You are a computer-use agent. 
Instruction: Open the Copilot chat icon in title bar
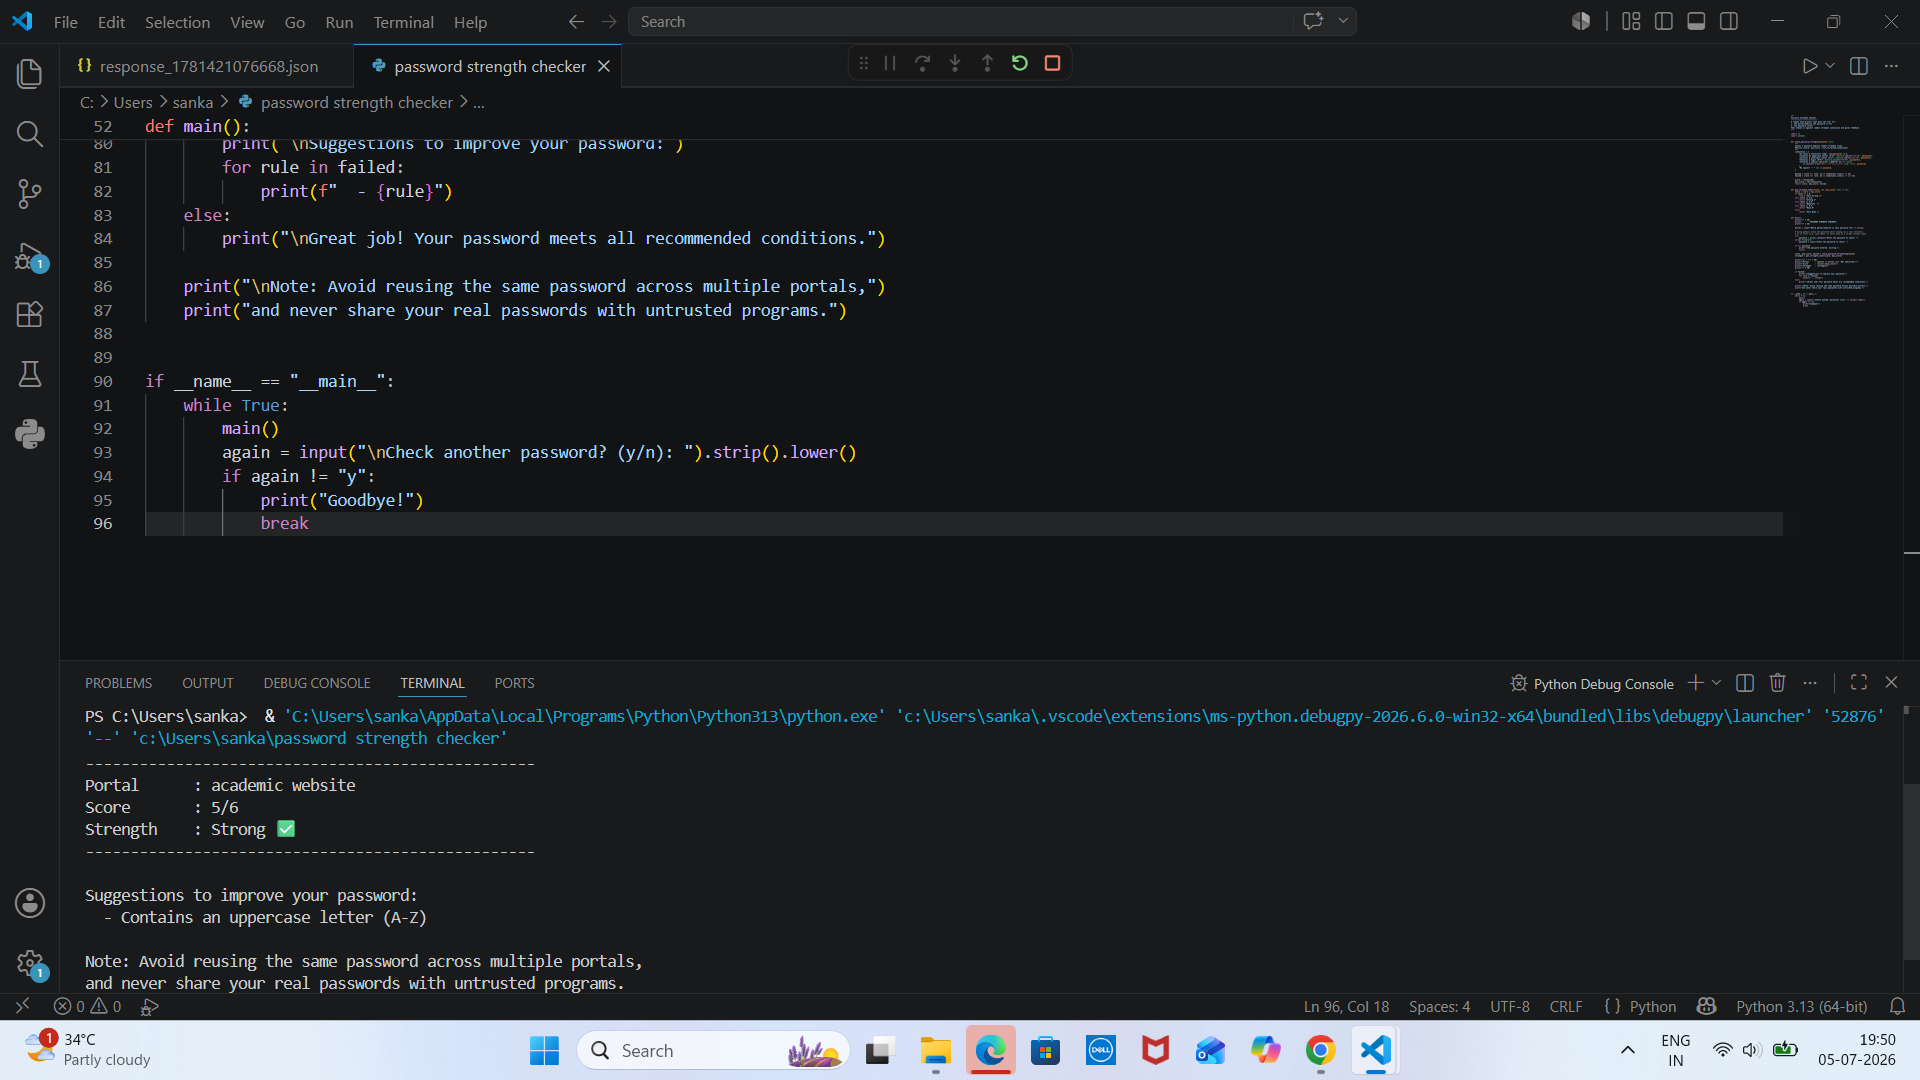(1313, 21)
